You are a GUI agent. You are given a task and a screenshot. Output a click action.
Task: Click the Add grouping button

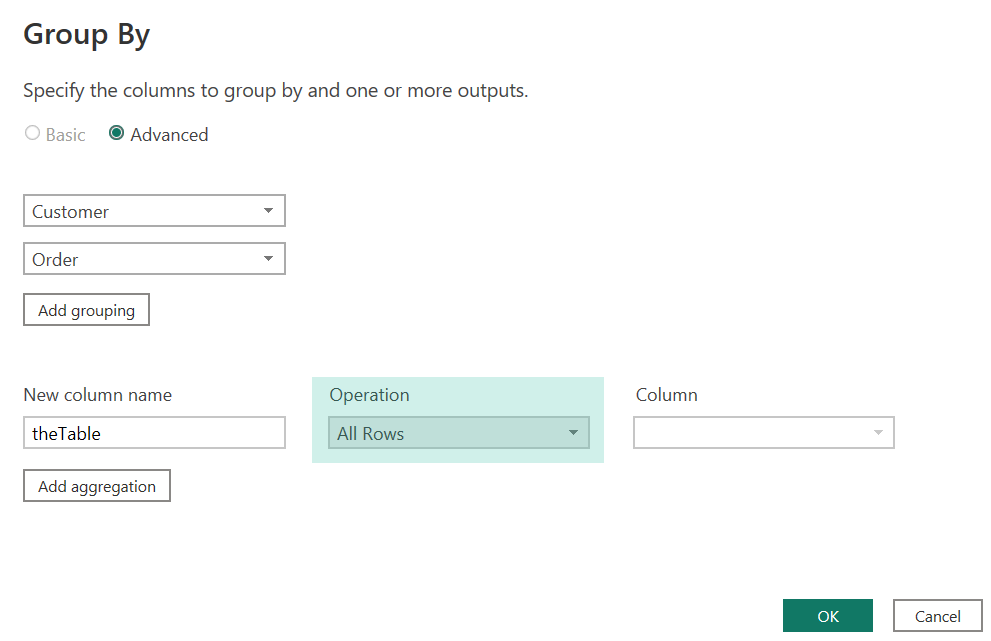[x=87, y=310]
